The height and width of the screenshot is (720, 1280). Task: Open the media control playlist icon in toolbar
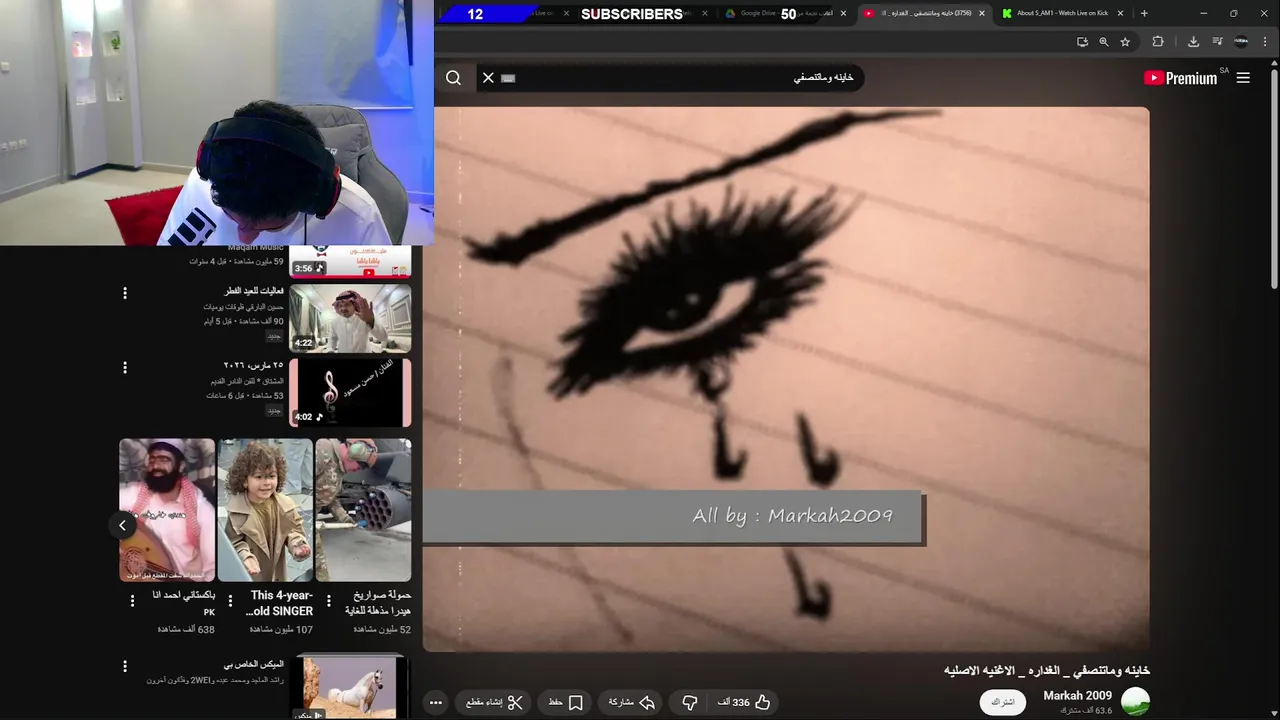[1217, 42]
